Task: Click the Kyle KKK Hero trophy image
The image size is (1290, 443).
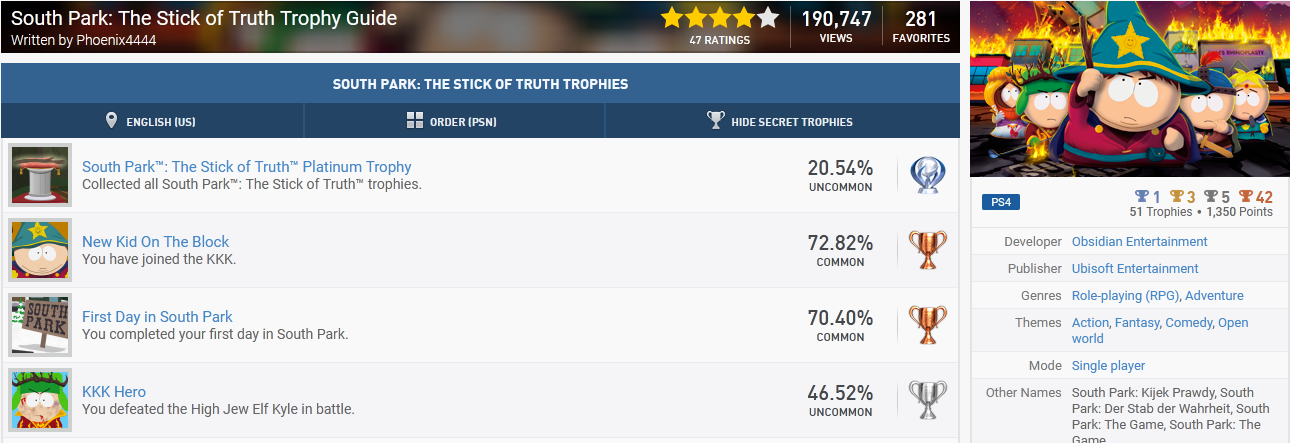Action: pos(40,400)
